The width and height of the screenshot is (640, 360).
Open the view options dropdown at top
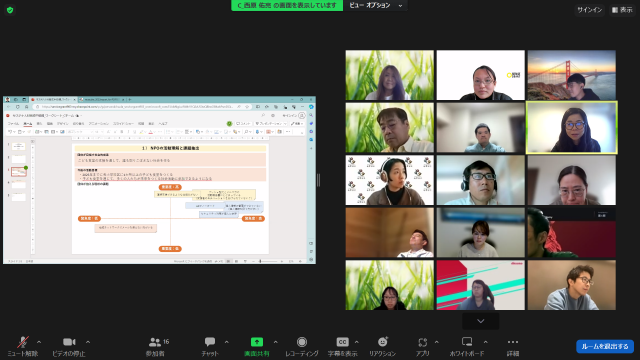pos(376,5)
